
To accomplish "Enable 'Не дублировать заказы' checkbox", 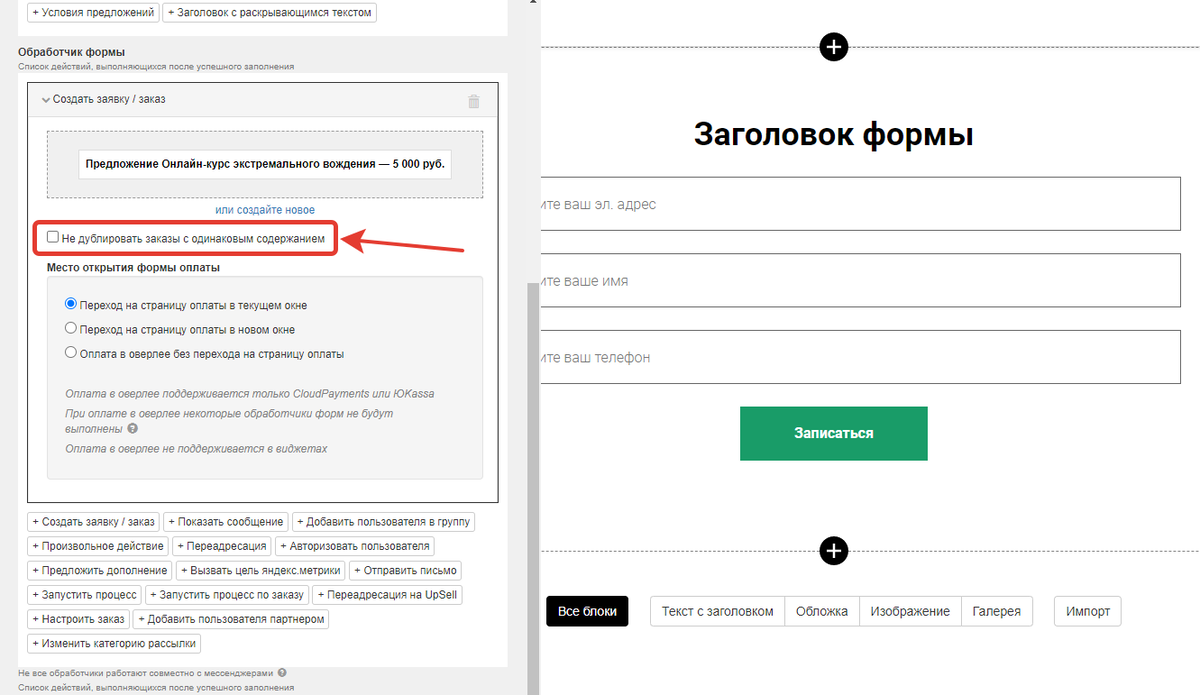I will [x=53, y=238].
